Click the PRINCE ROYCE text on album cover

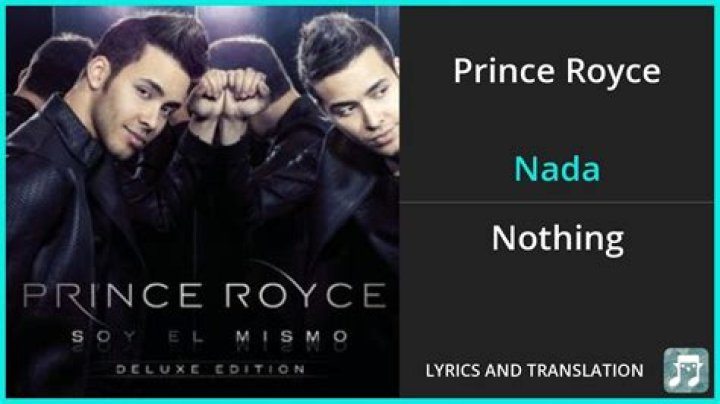point(204,295)
